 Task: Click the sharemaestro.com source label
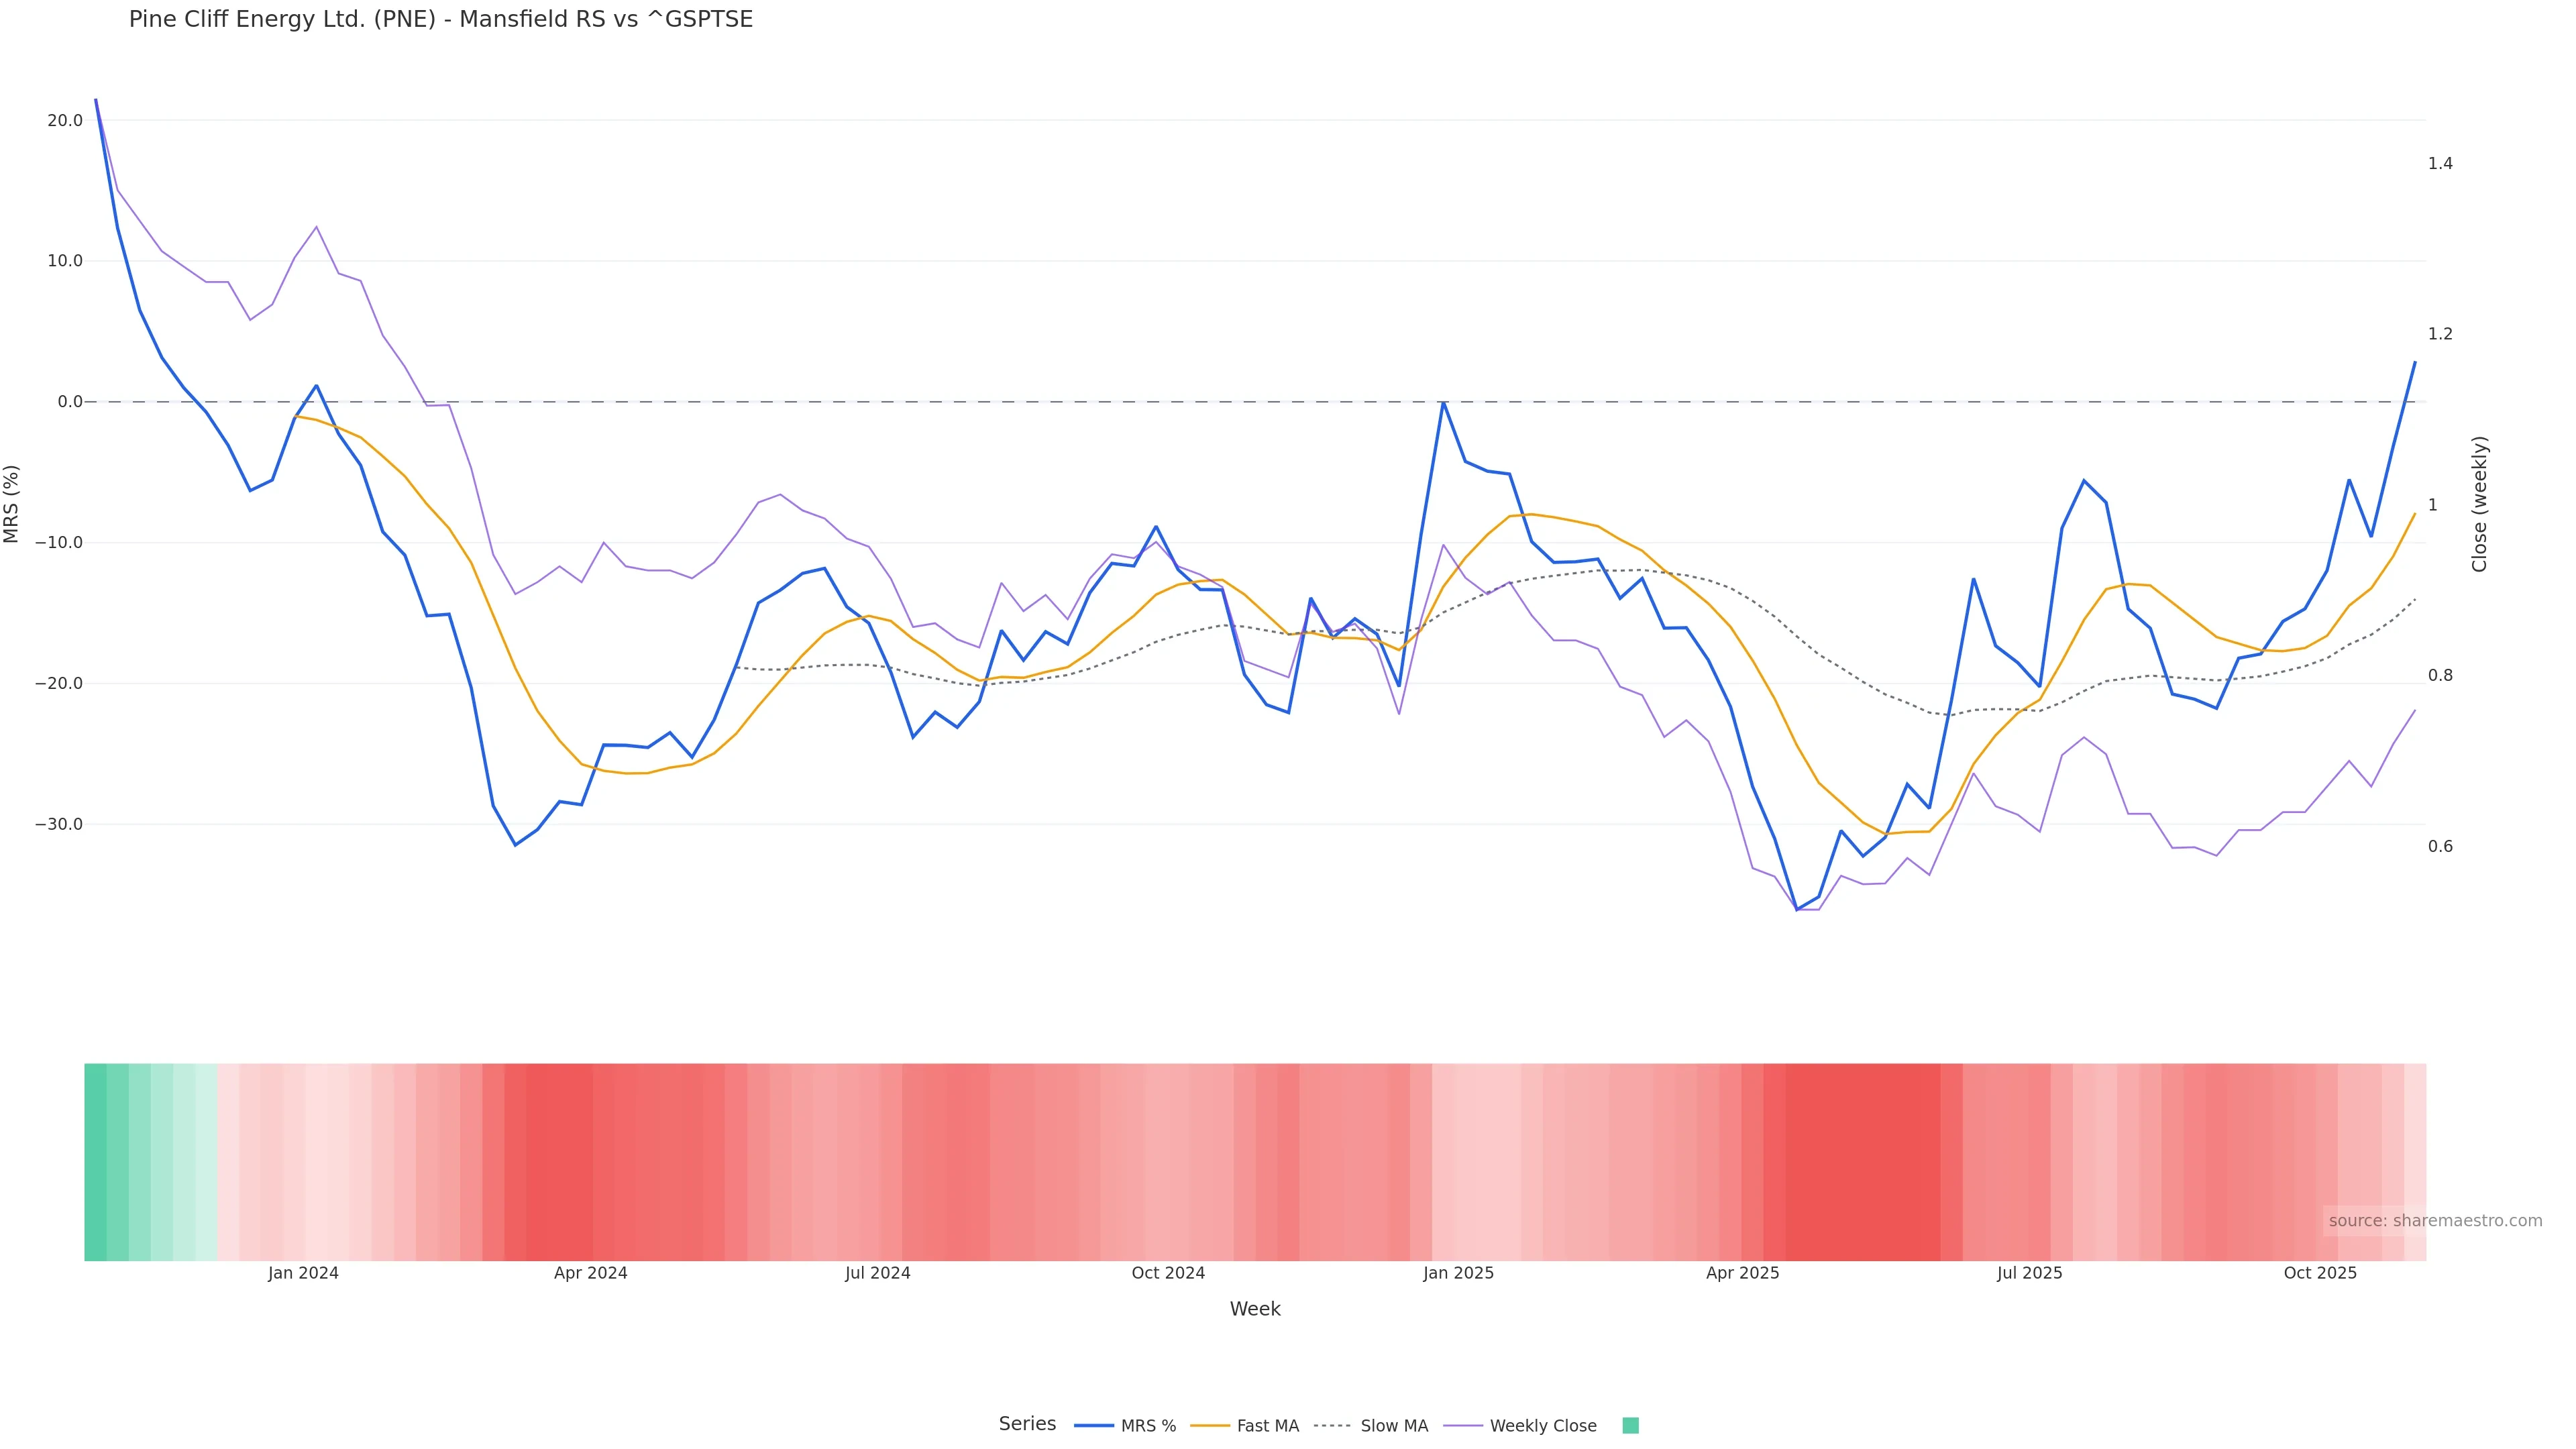click(x=2434, y=1220)
